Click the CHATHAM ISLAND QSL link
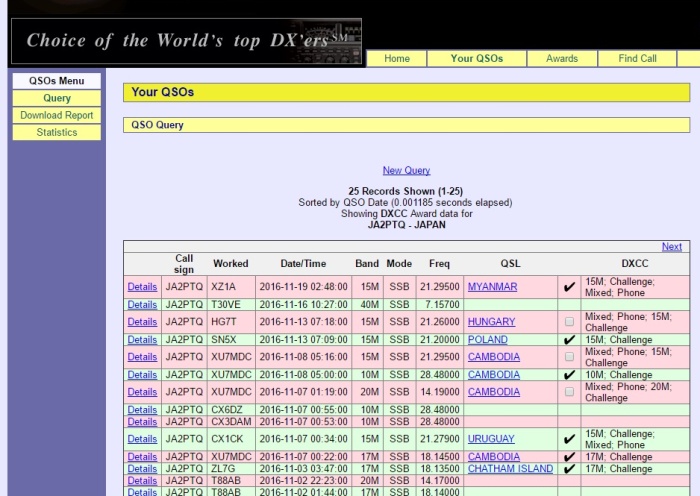This screenshot has height=496, width=700. pyautogui.click(x=510, y=469)
